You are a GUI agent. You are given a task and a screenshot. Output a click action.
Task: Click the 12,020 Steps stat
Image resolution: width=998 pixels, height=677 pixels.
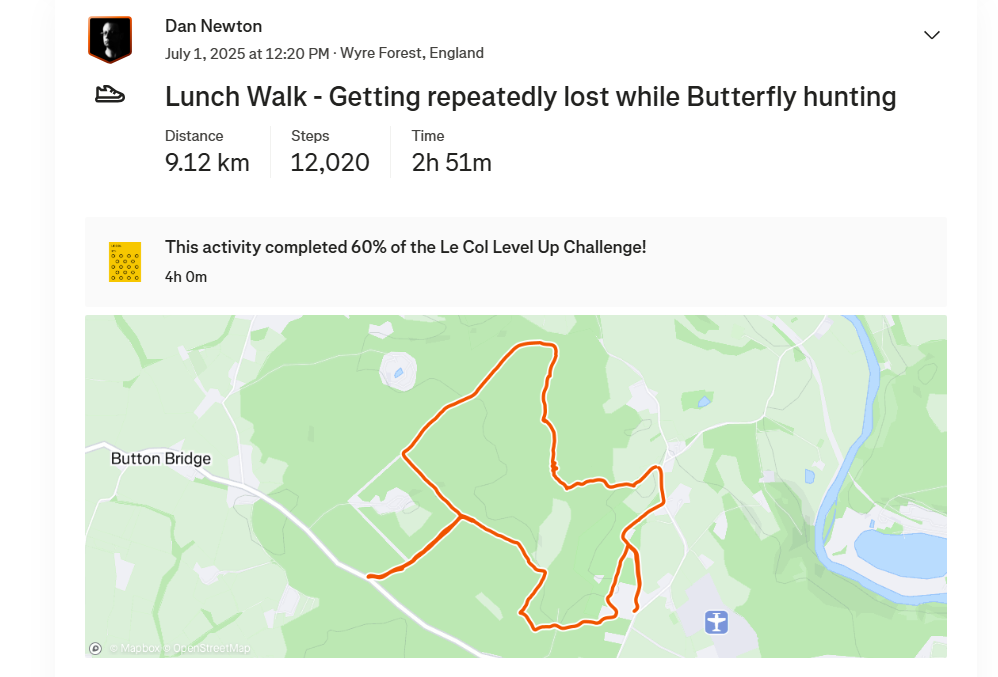coord(330,152)
